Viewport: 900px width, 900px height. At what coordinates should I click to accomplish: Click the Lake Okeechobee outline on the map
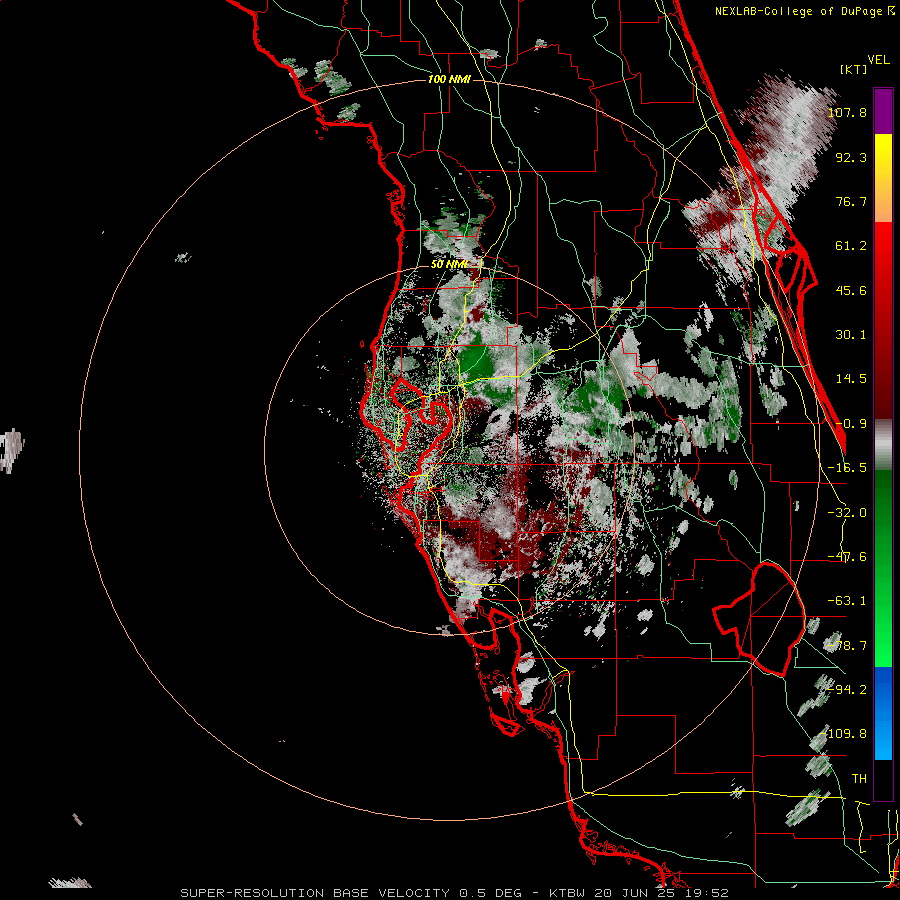click(759, 620)
